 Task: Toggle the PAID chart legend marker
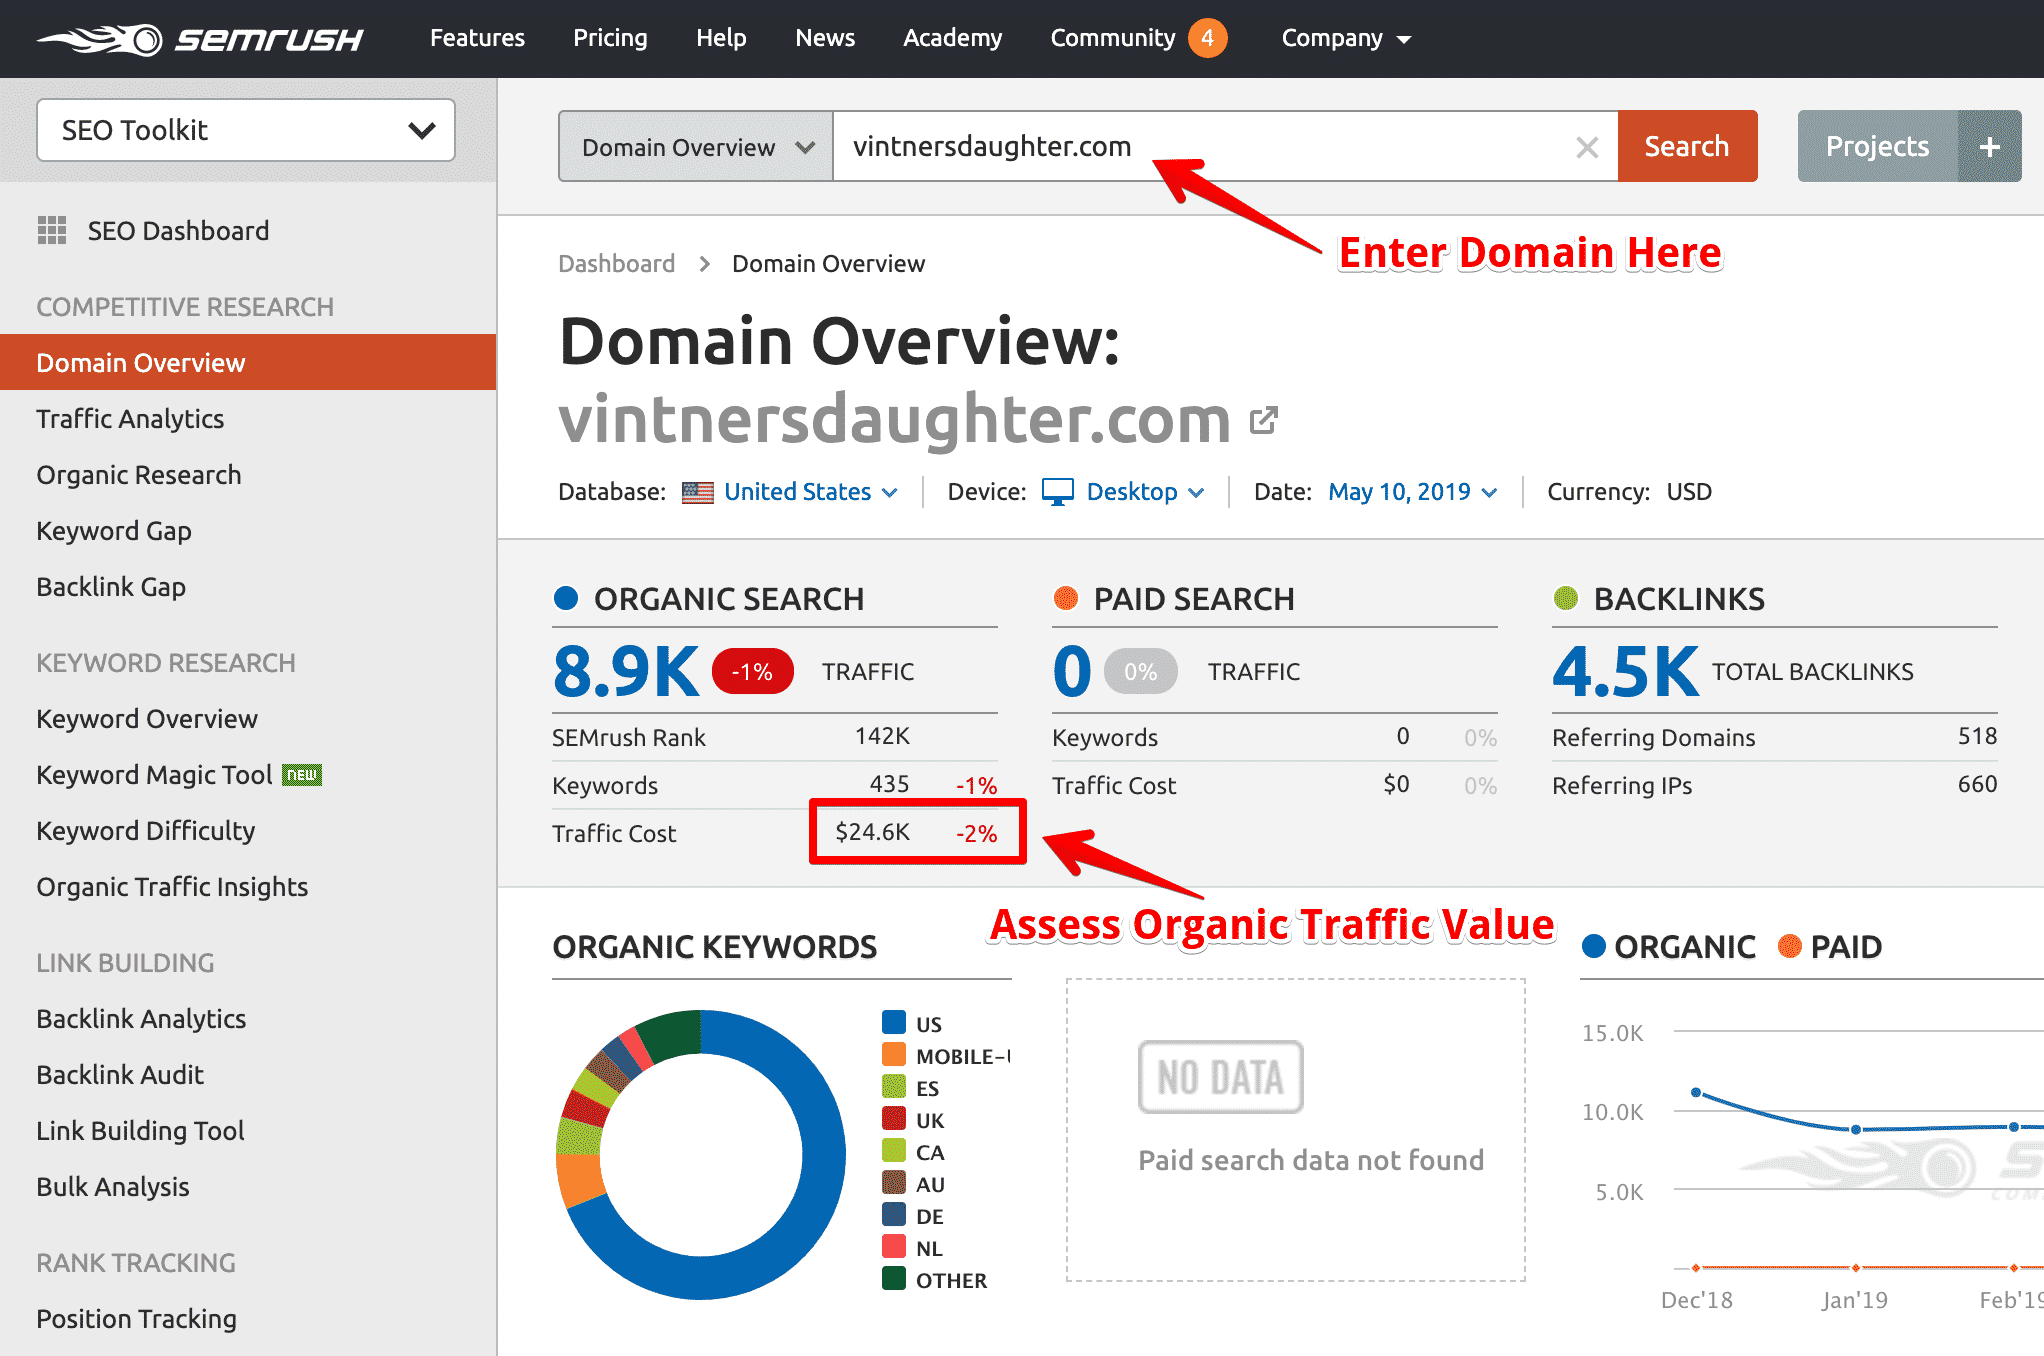pos(1789,946)
